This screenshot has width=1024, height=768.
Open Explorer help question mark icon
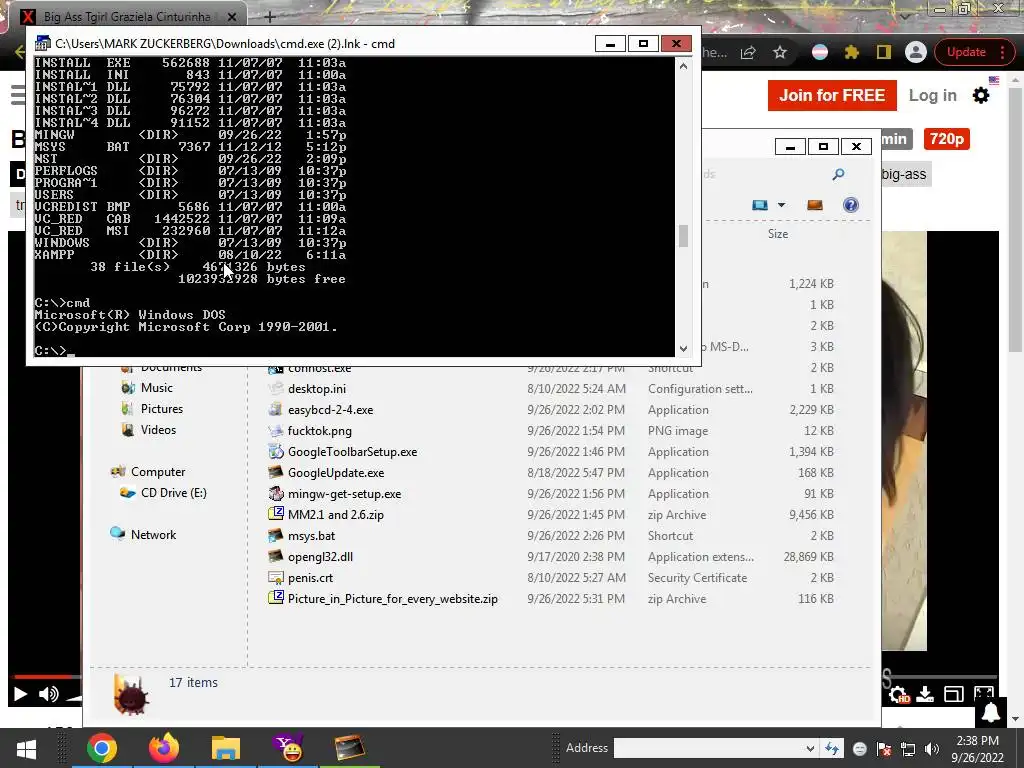click(x=850, y=205)
